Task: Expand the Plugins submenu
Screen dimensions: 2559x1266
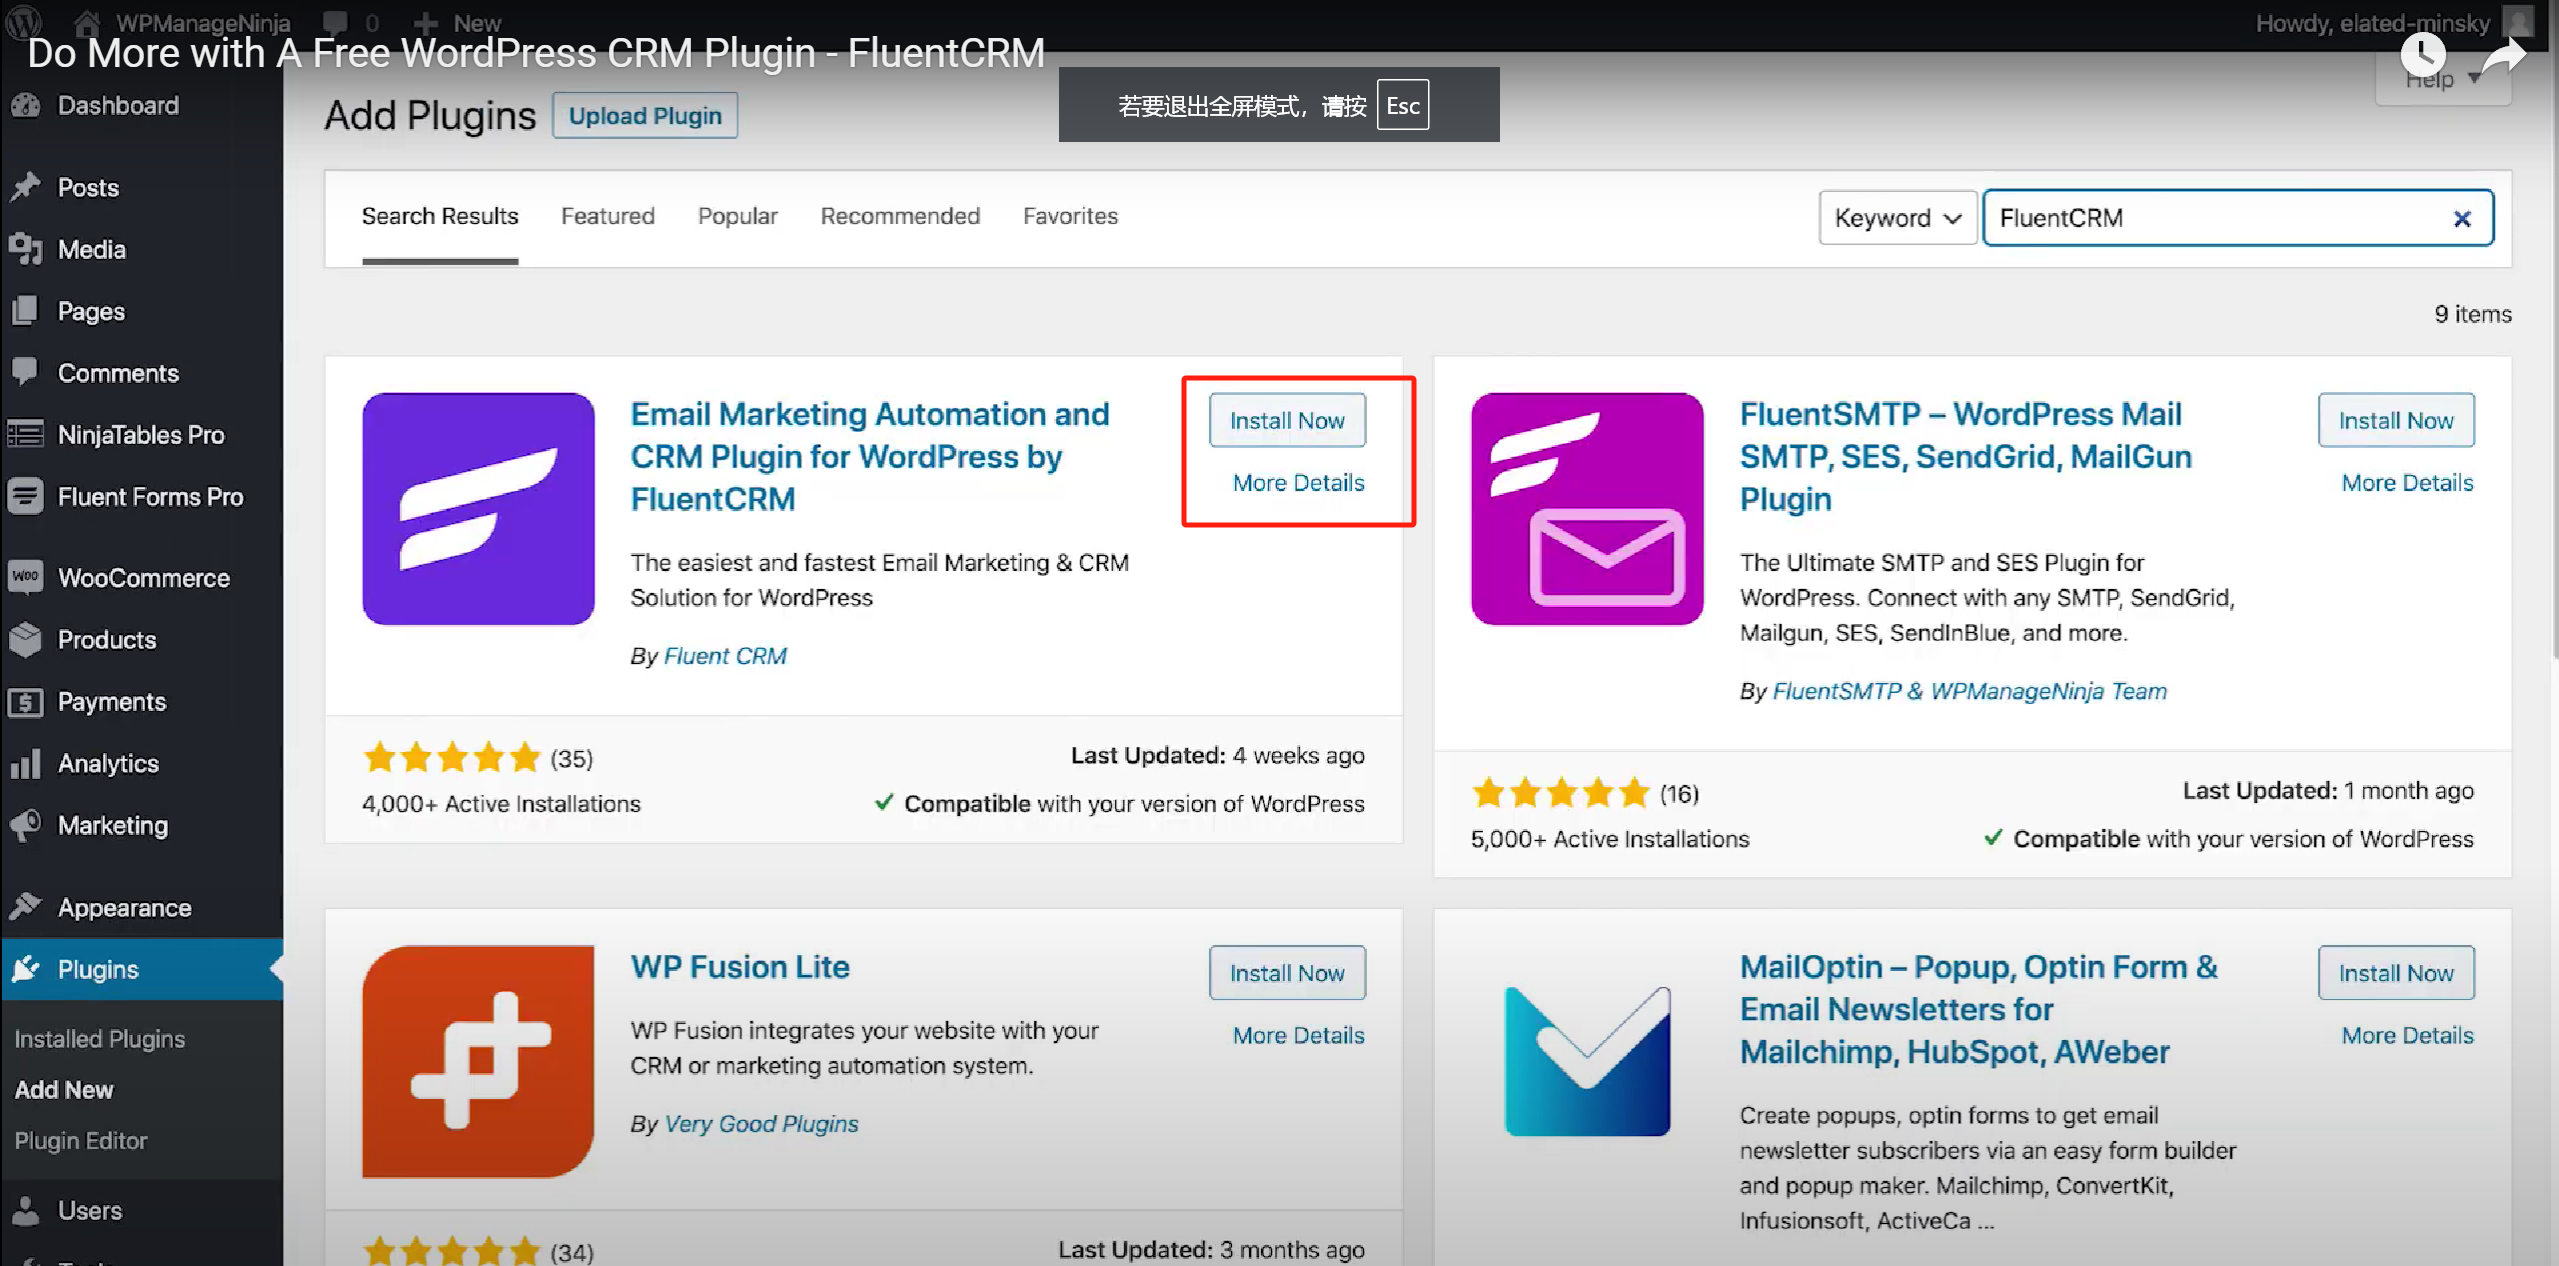Action: tap(96, 969)
